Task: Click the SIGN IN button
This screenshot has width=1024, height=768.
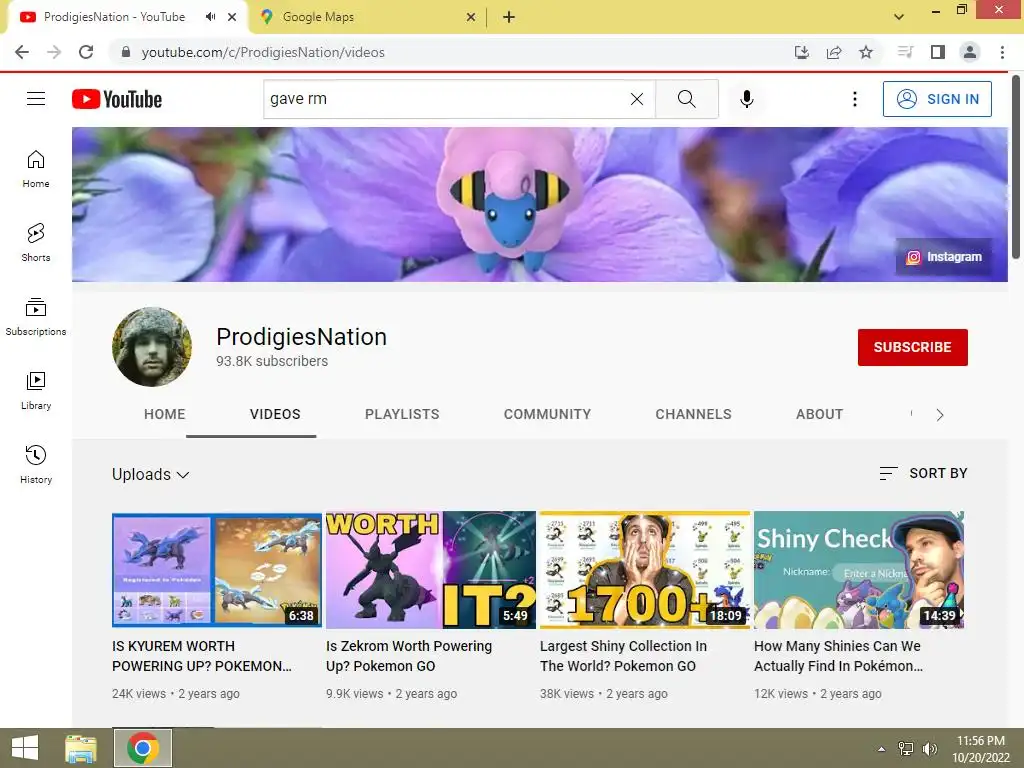Action: click(937, 99)
